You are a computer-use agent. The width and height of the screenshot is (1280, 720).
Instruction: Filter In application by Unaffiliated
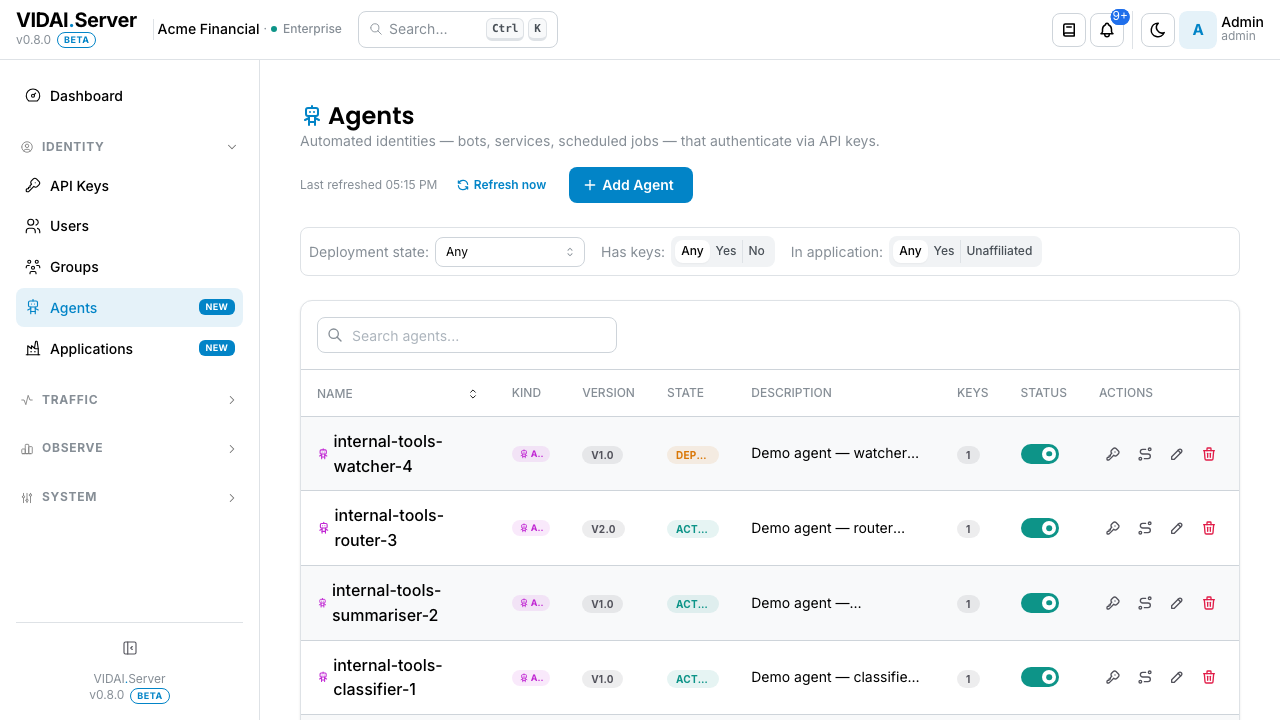pos(999,251)
